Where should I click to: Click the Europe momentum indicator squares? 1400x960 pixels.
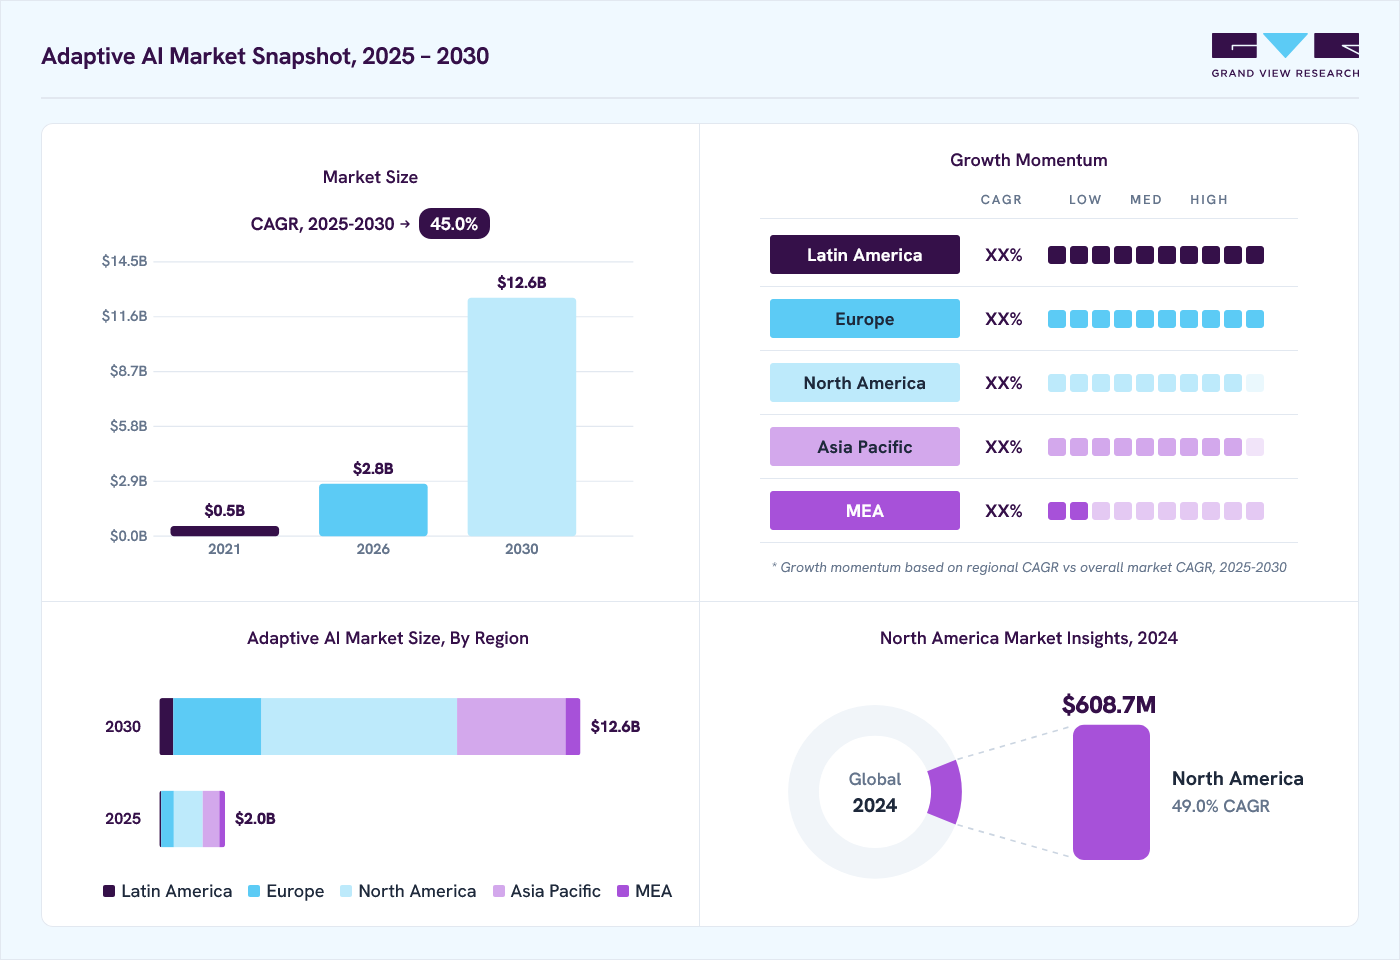point(1156,319)
